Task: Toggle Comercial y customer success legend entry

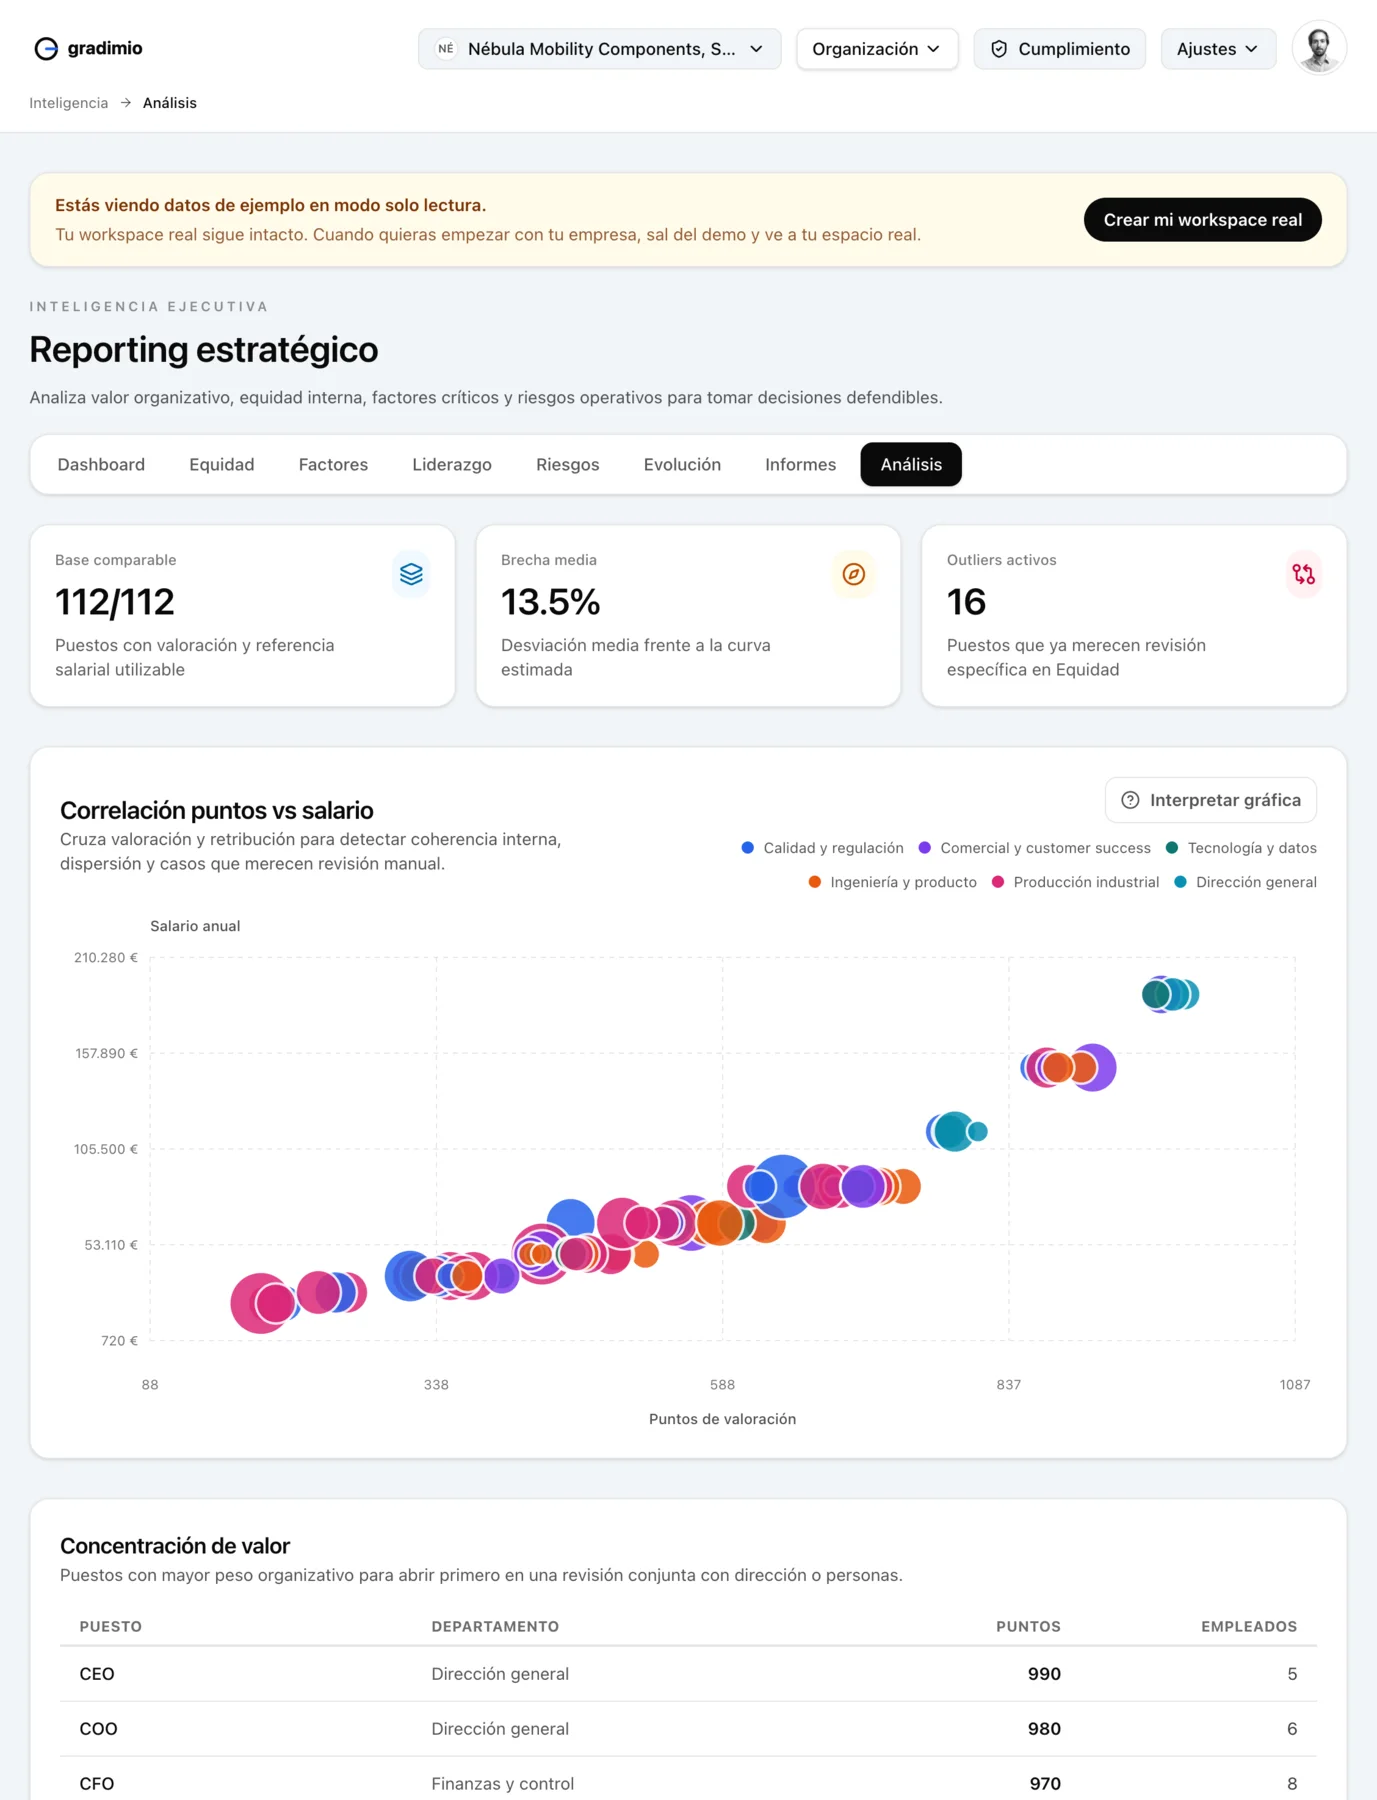Action: (x=1034, y=848)
